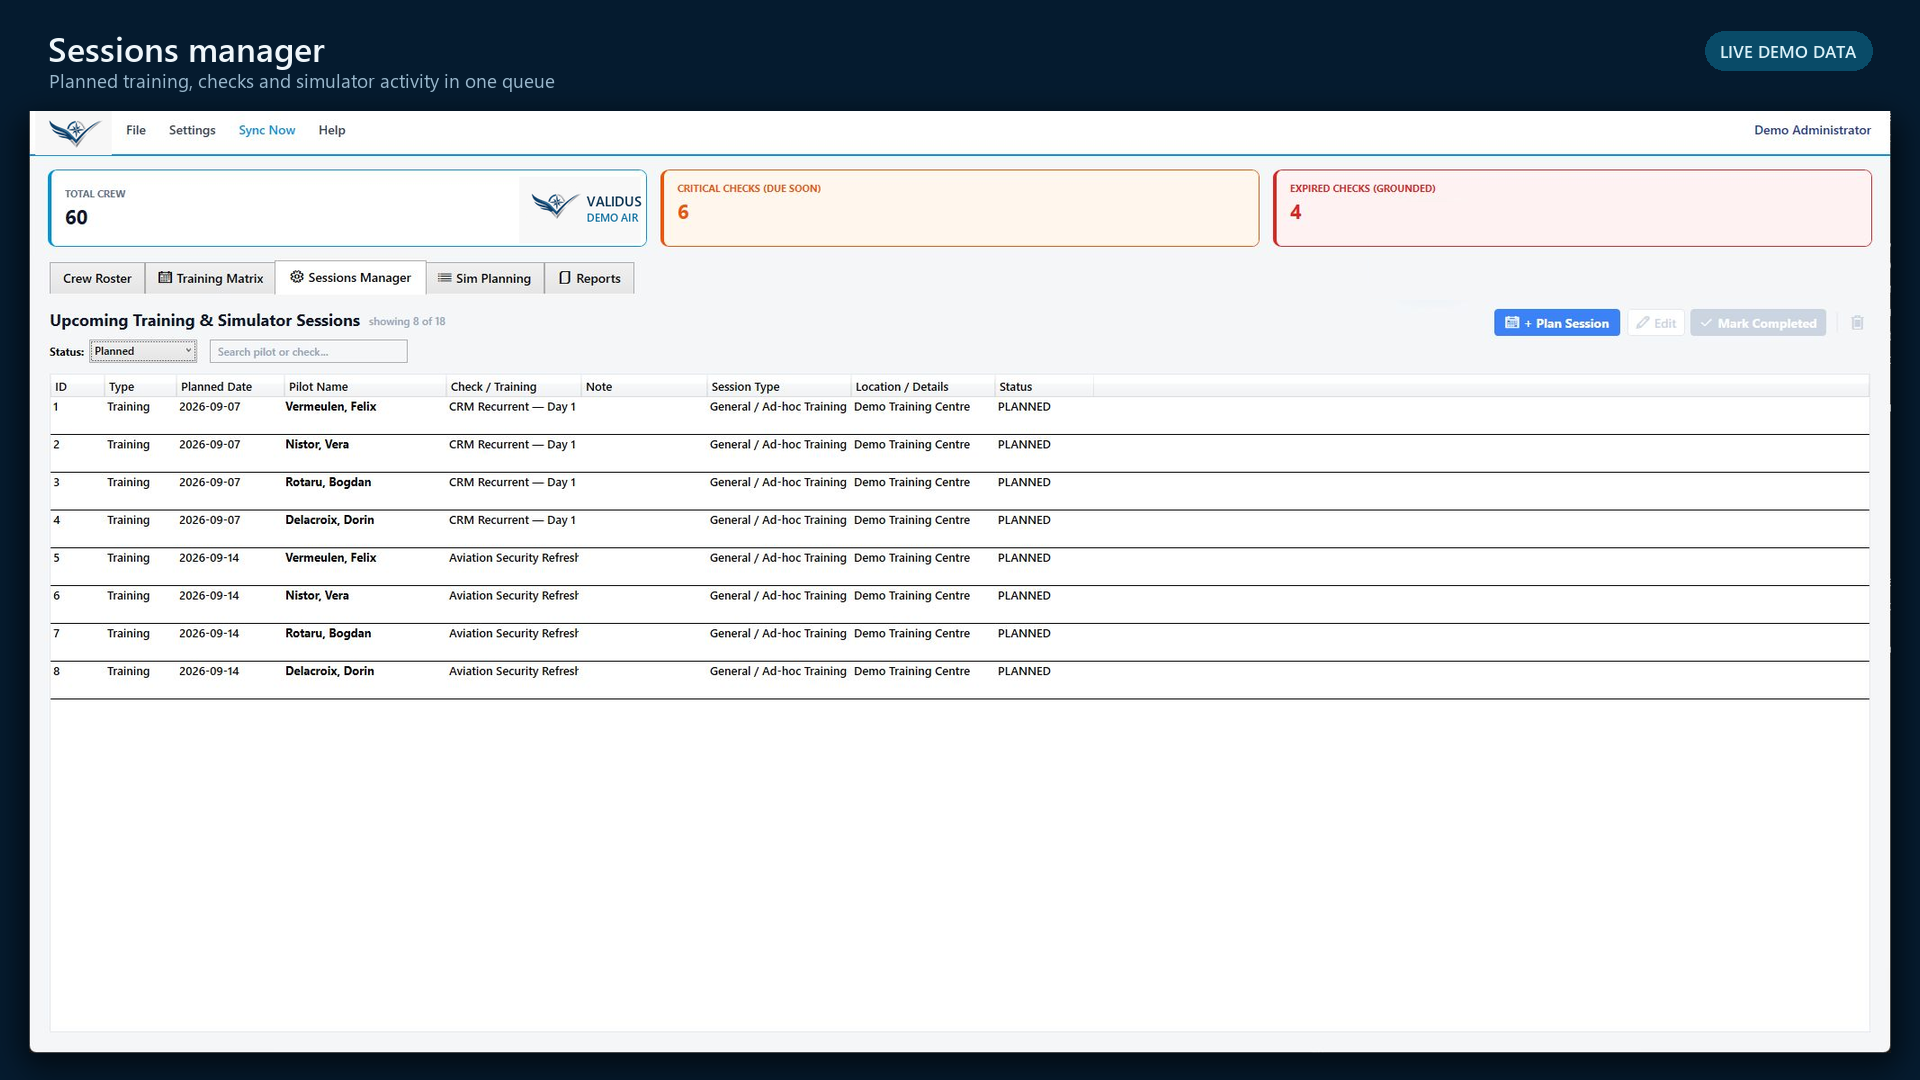This screenshot has width=1920, height=1080.
Task: Sort by the Pilot Name column header
Action: [365, 387]
